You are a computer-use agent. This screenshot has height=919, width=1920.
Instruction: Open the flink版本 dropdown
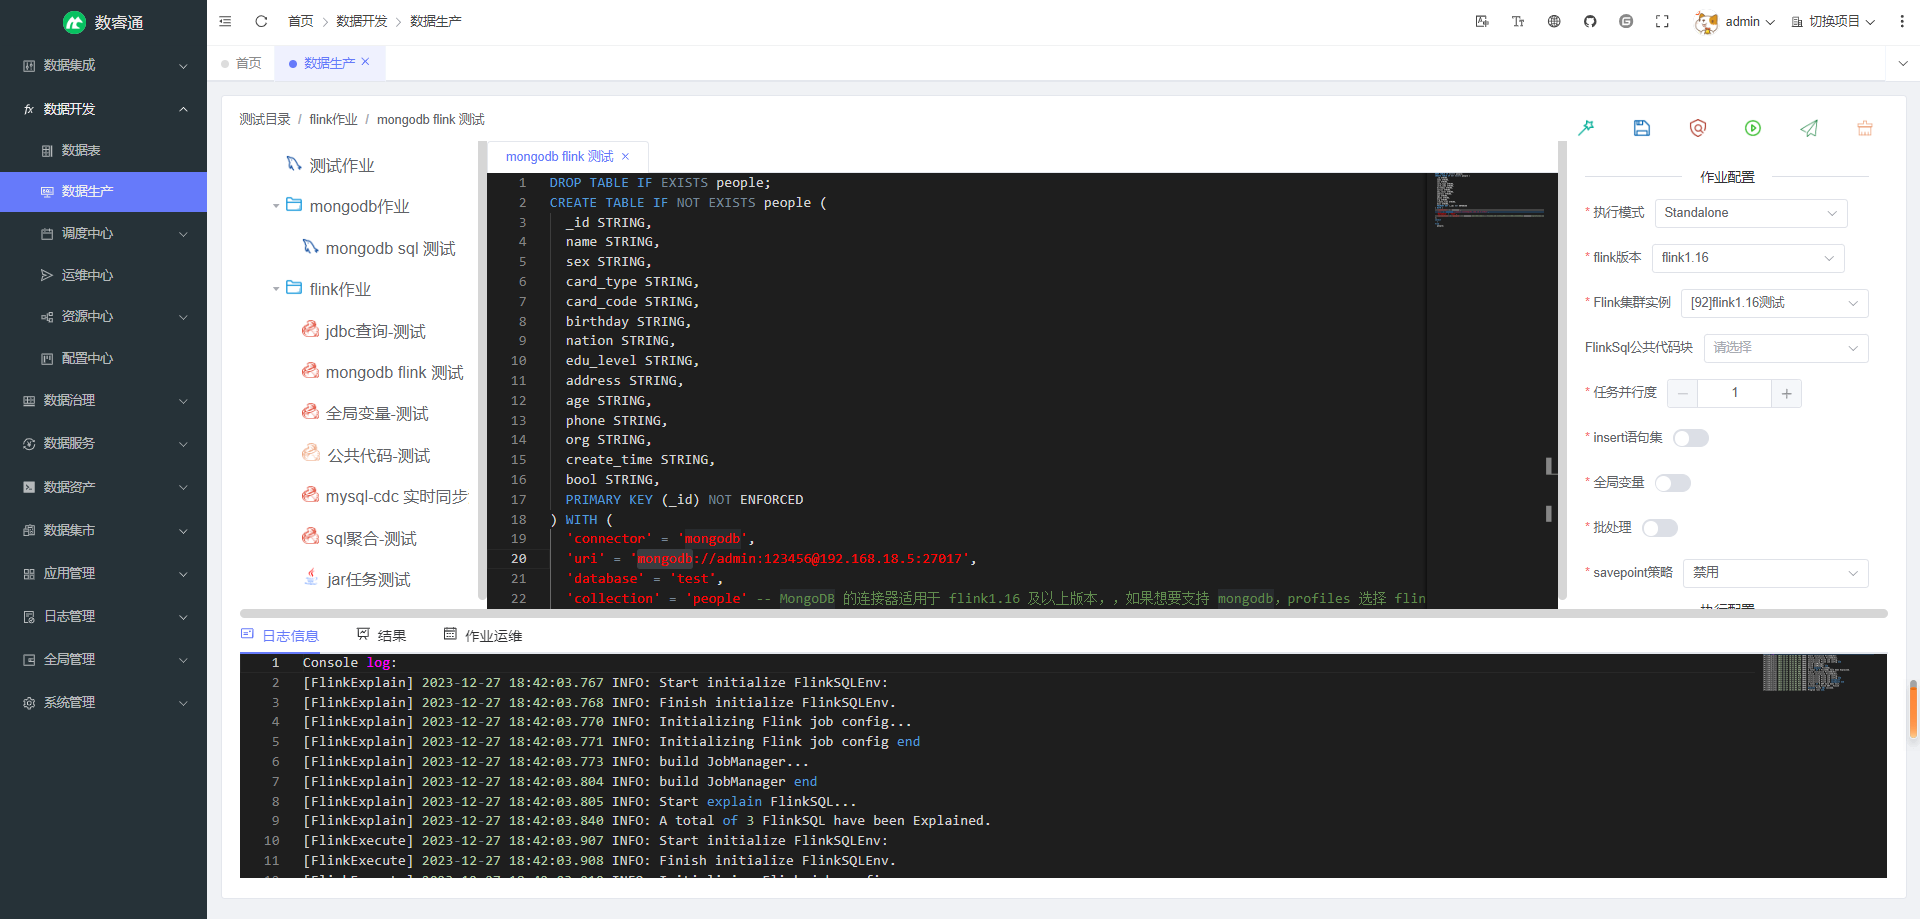(x=1748, y=258)
